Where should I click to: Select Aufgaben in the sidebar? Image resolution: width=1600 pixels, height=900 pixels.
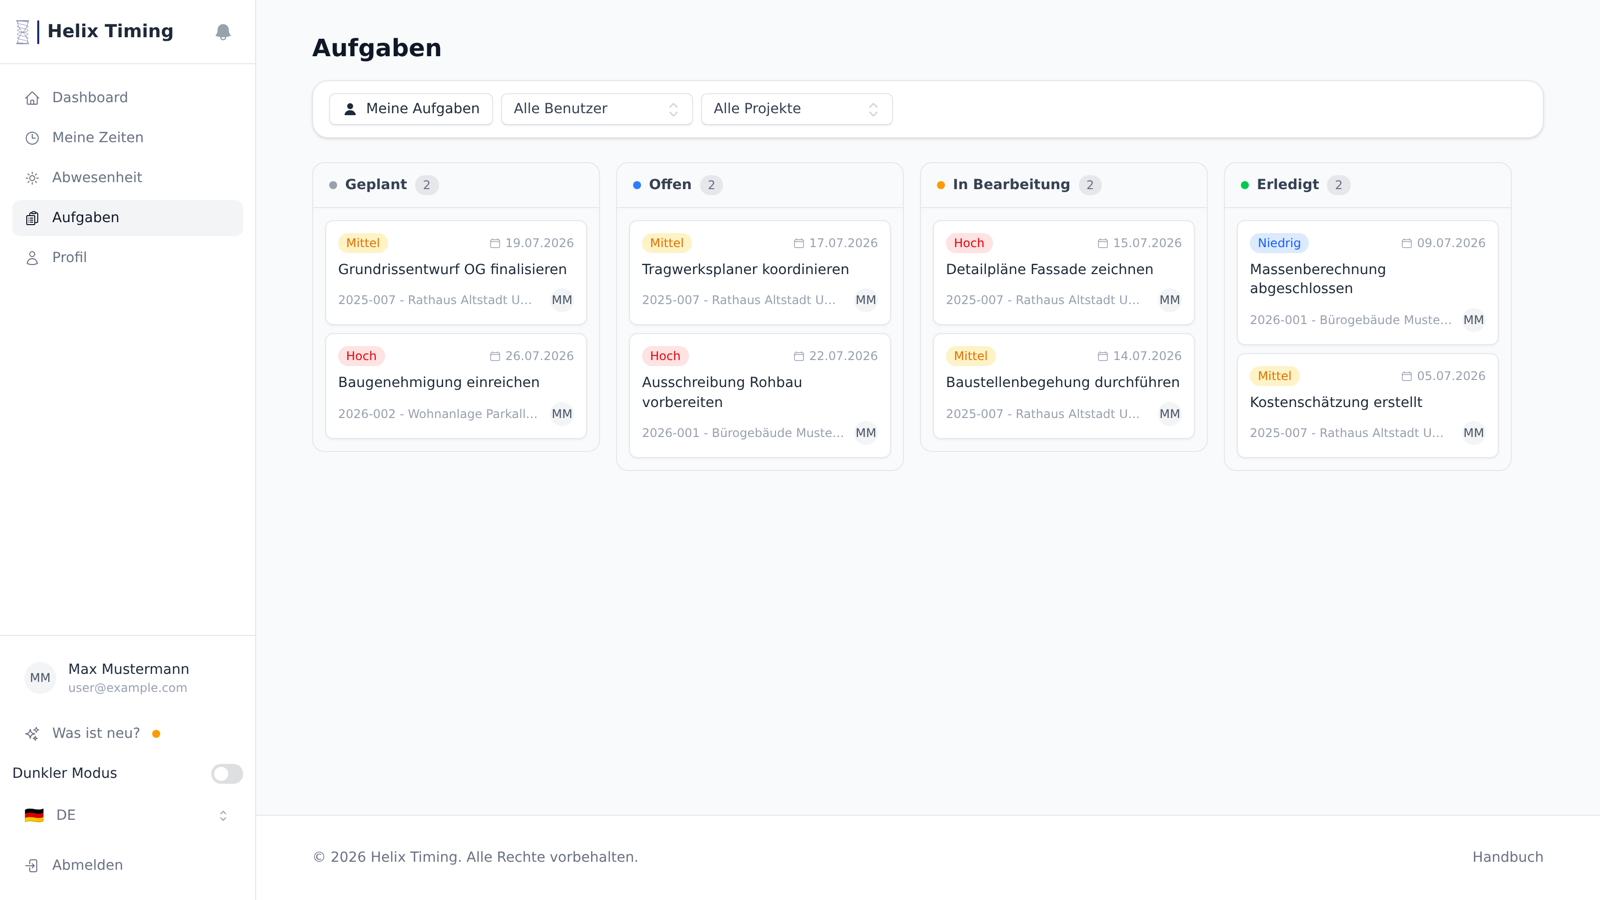click(128, 218)
